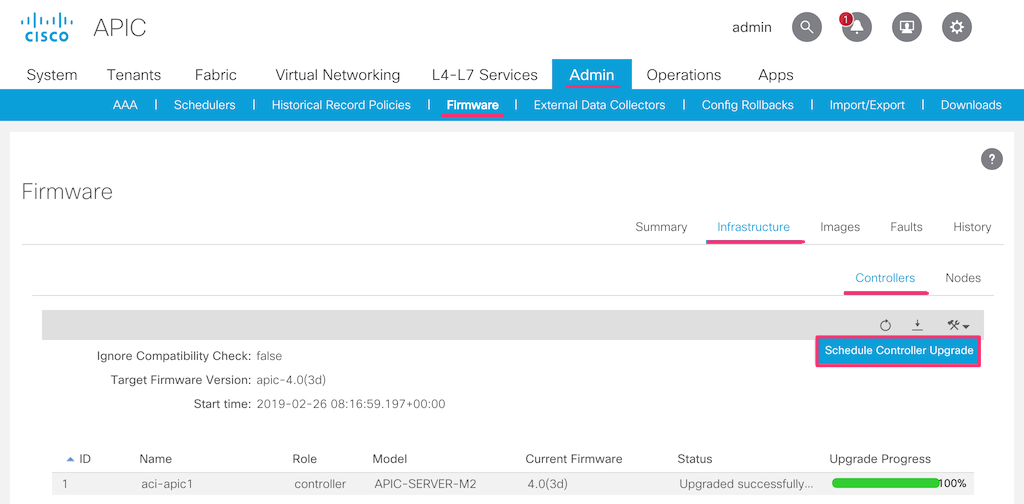Open the tools wrench dropdown
1024x504 pixels.
pyautogui.click(x=958, y=325)
